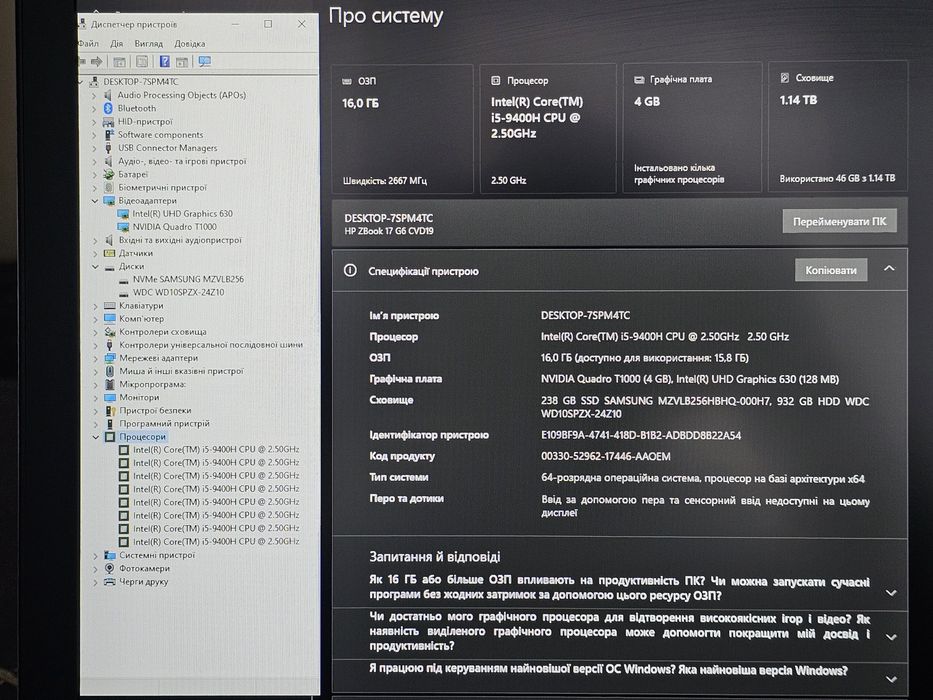933x700 pixels.
Task: Click the Перейменувати ПК button
Action: (840, 221)
